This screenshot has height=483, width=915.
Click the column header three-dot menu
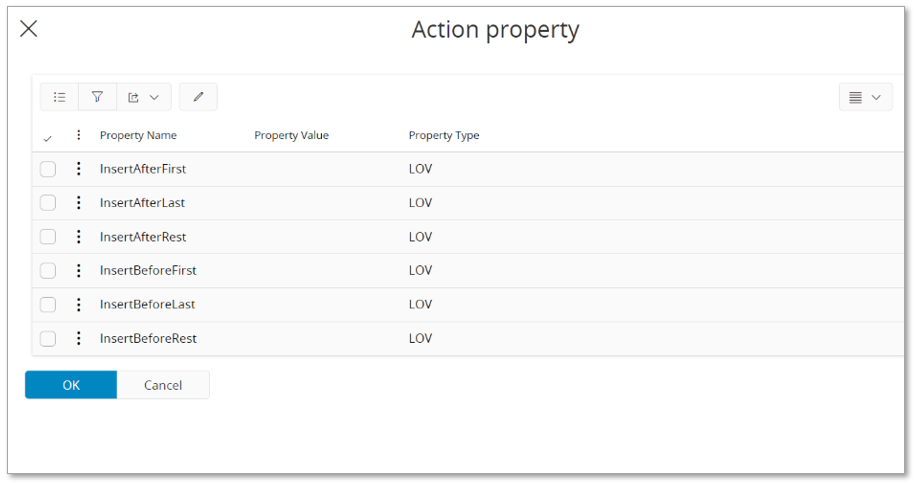tap(79, 136)
